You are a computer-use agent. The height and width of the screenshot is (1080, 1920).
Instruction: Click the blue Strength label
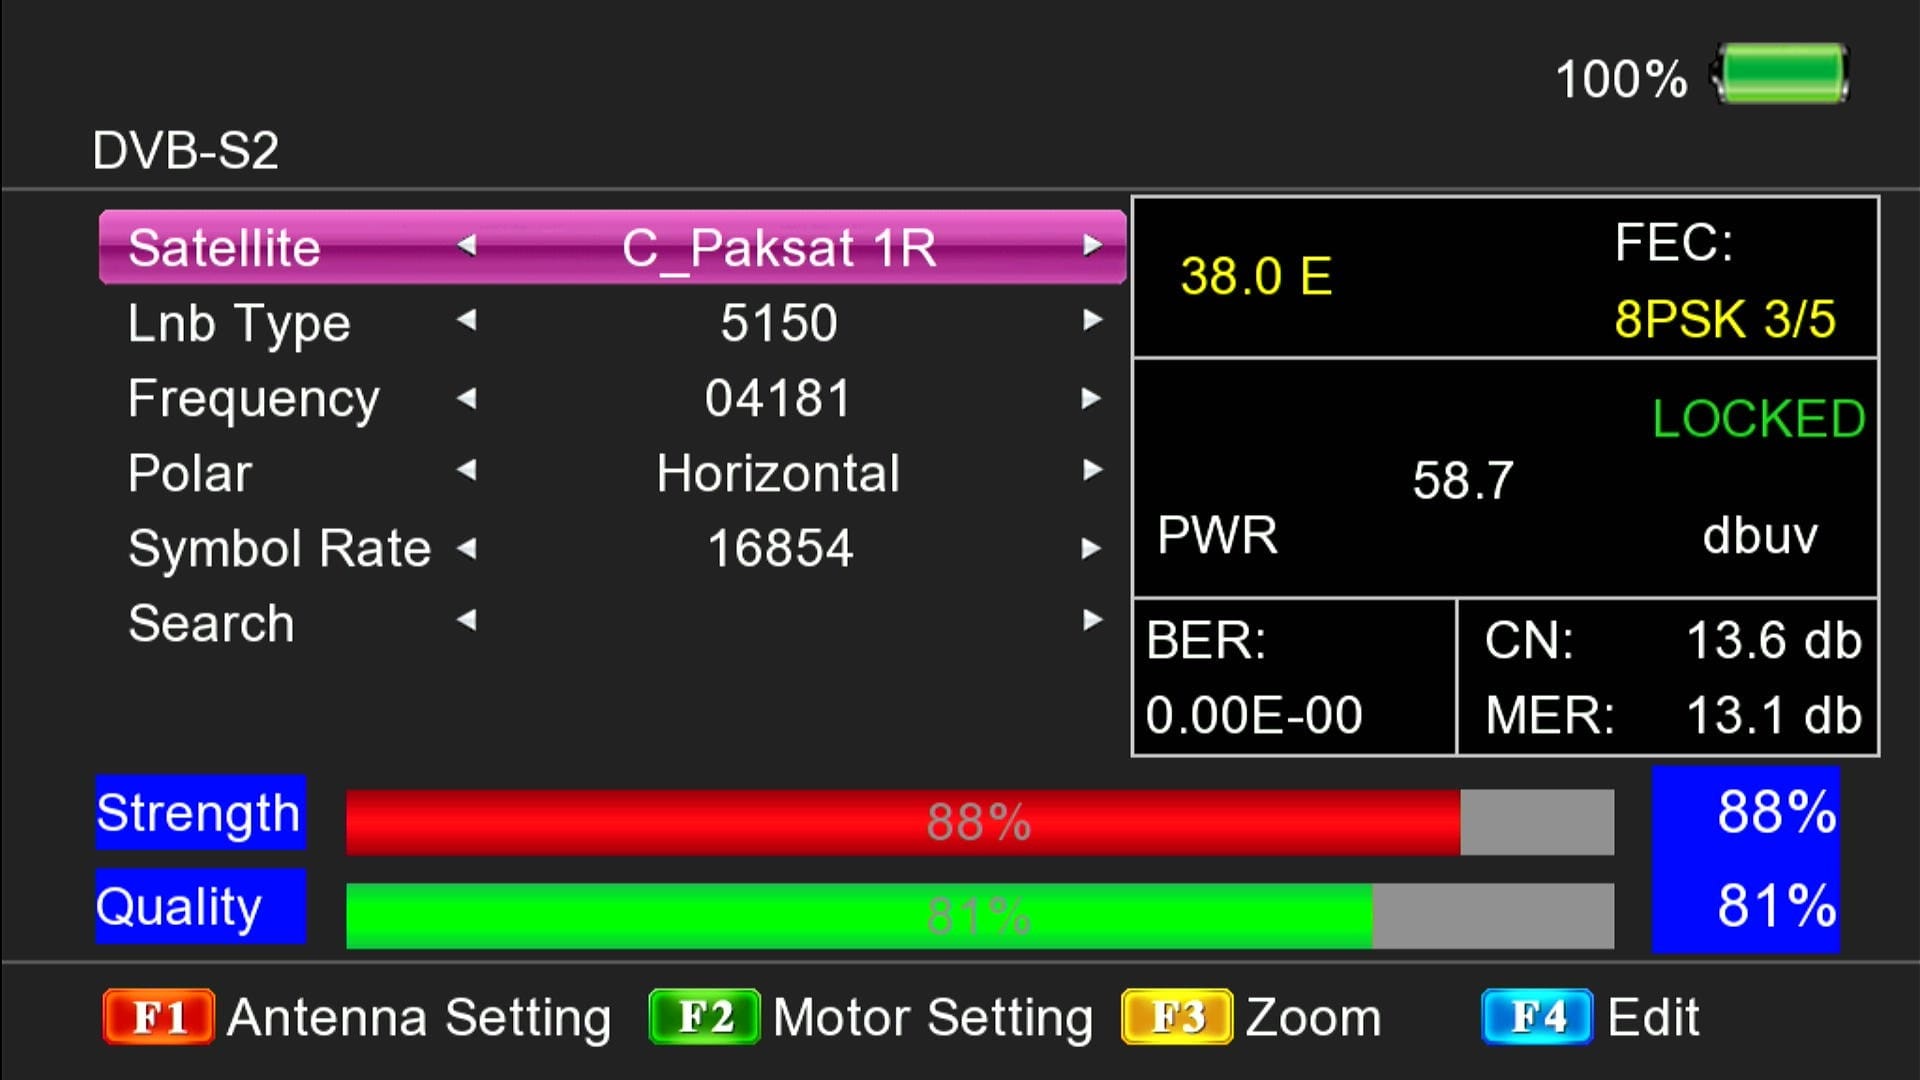coord(200,812)
